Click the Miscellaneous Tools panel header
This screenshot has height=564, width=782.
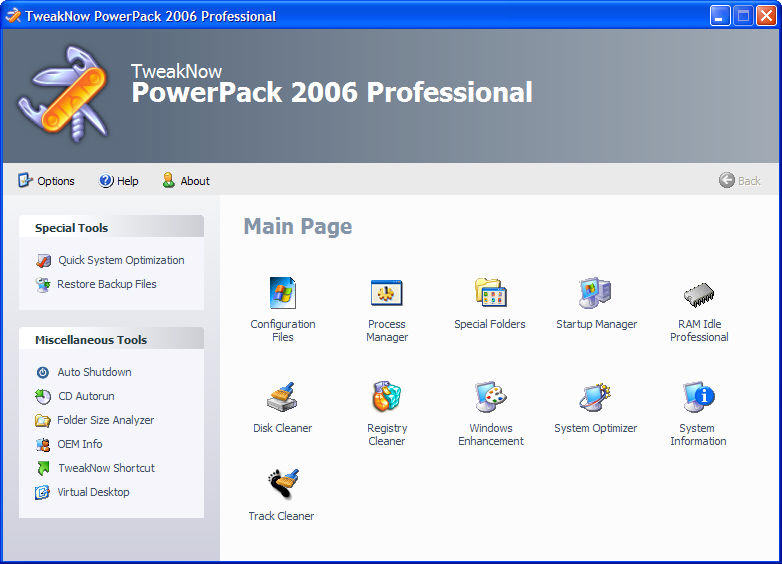[111, 339]
